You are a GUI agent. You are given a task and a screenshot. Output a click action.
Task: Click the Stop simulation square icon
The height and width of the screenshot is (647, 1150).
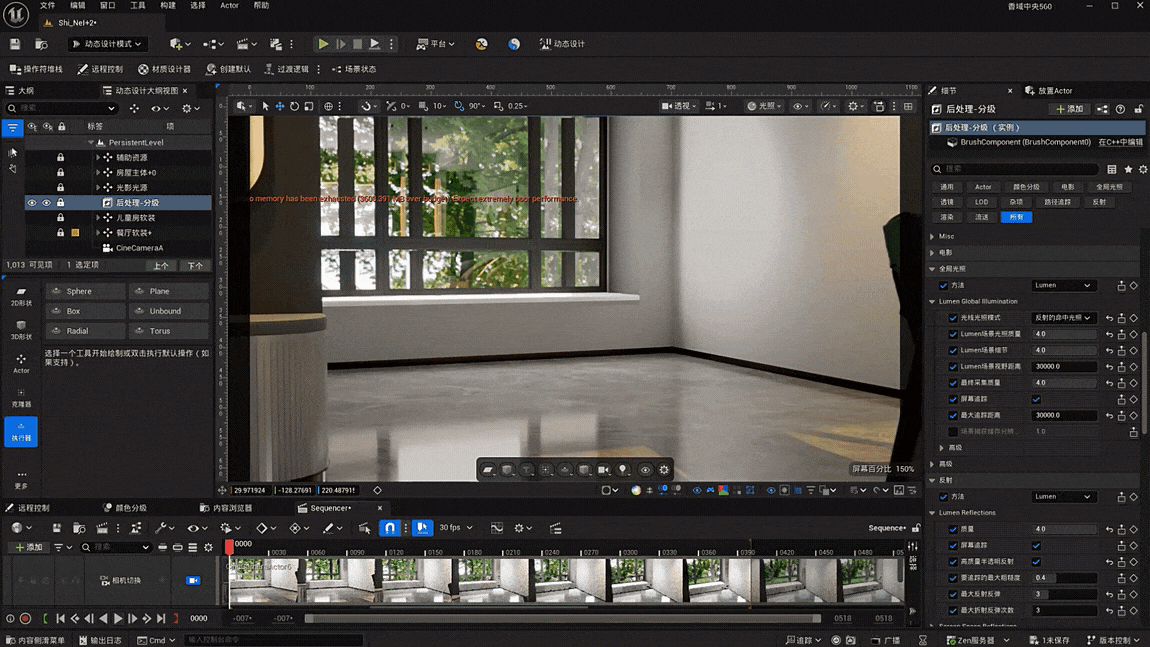357,44
